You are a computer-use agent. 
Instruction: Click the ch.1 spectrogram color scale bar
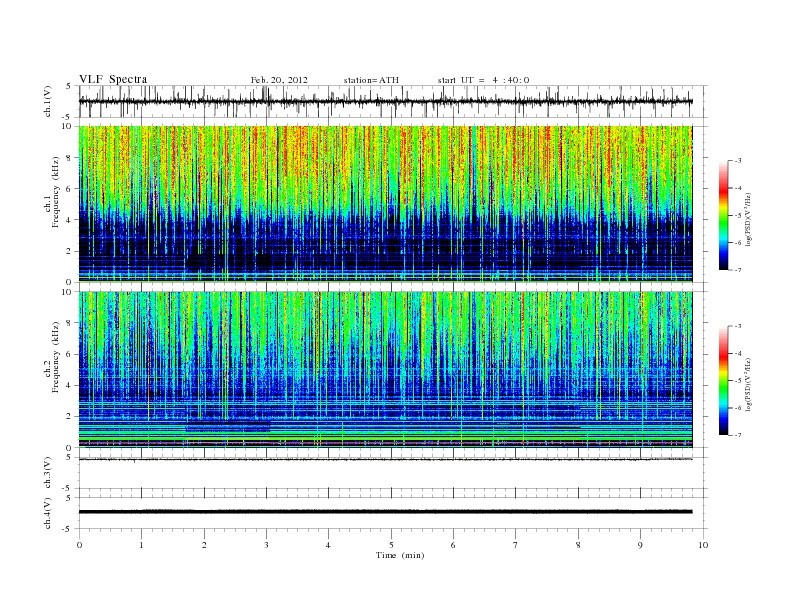(x=724, y=215)
